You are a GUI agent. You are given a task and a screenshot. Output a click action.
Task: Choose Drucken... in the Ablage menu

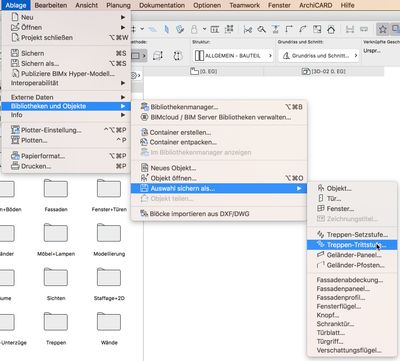point(66,166)
